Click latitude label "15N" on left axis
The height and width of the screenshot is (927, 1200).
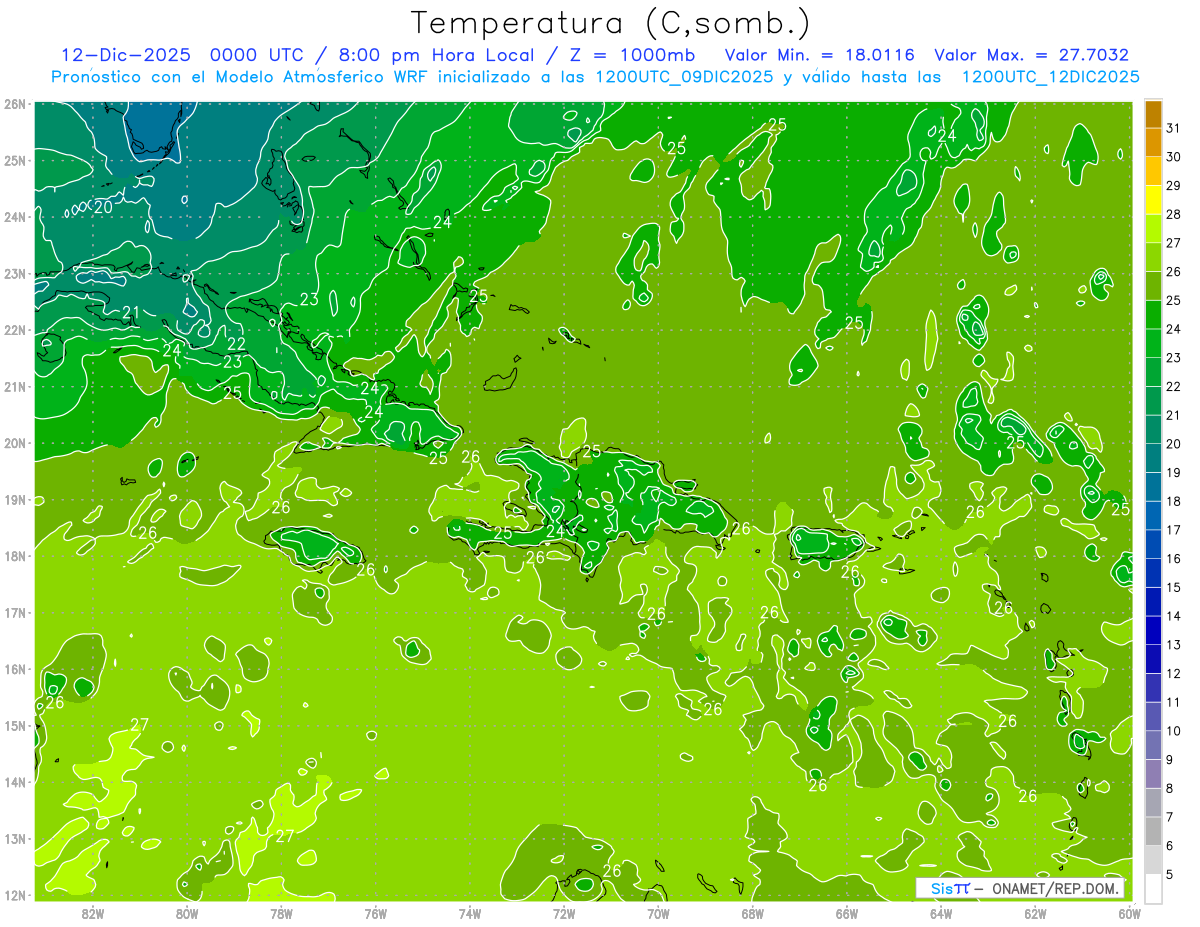click(x=15, y=726)
